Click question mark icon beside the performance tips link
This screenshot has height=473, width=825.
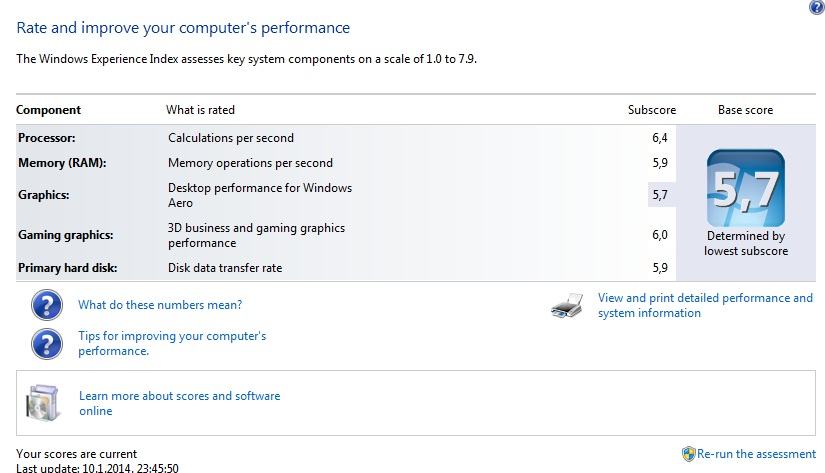tap(47, 343)
